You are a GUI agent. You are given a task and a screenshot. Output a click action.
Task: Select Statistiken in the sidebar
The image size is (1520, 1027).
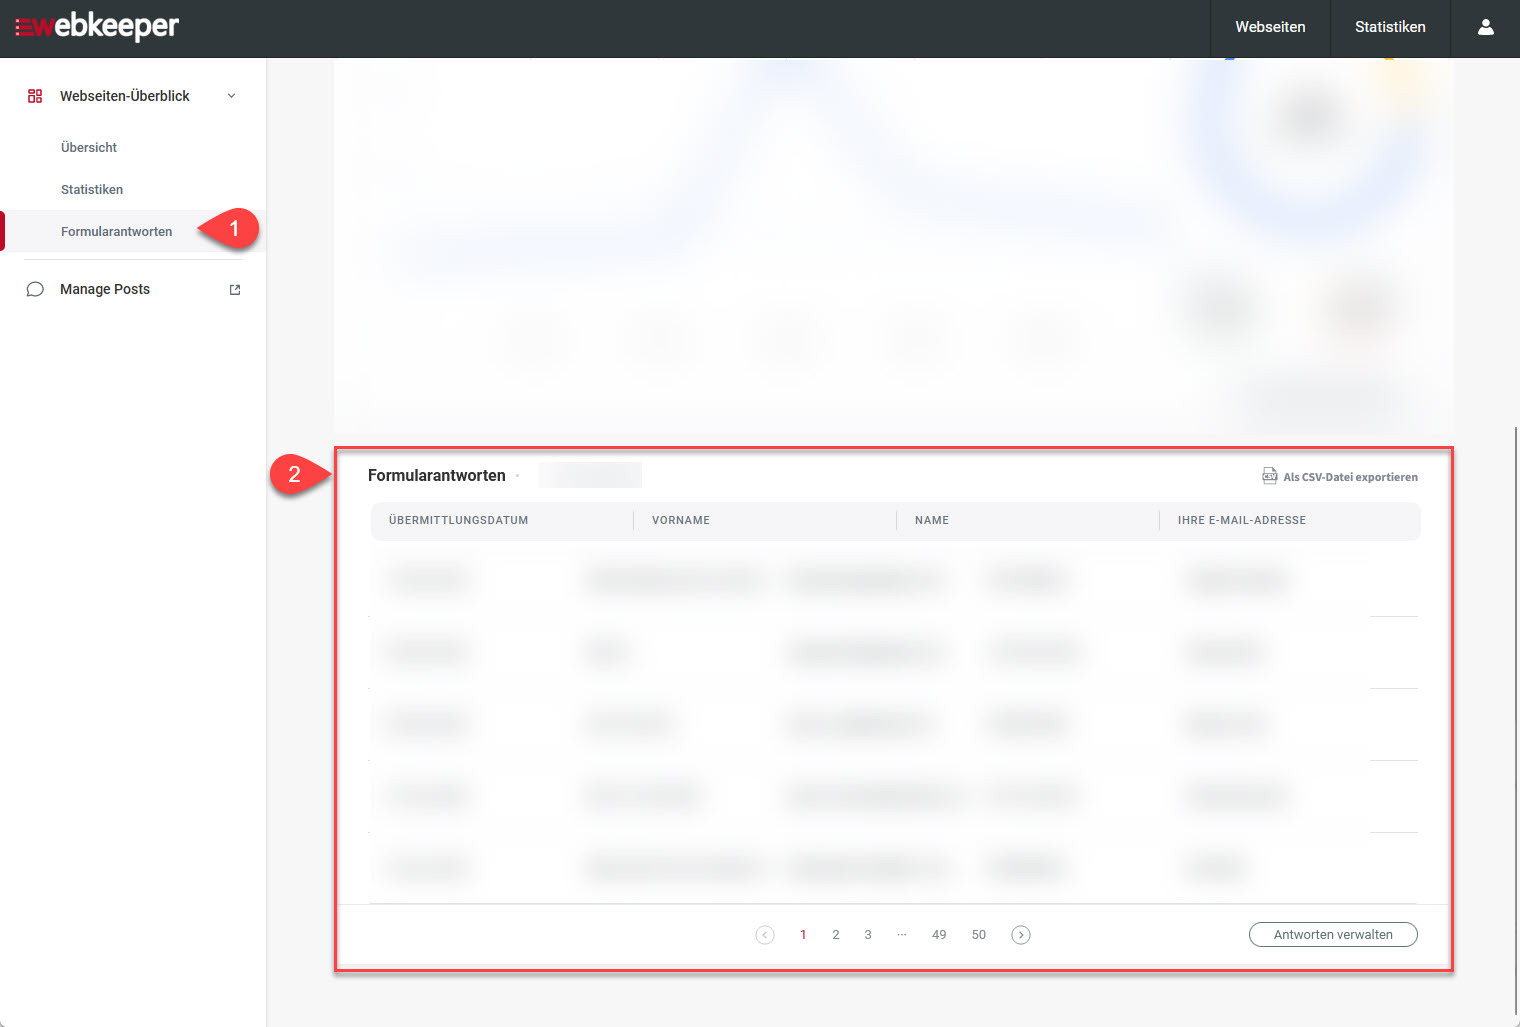[92, 189]
